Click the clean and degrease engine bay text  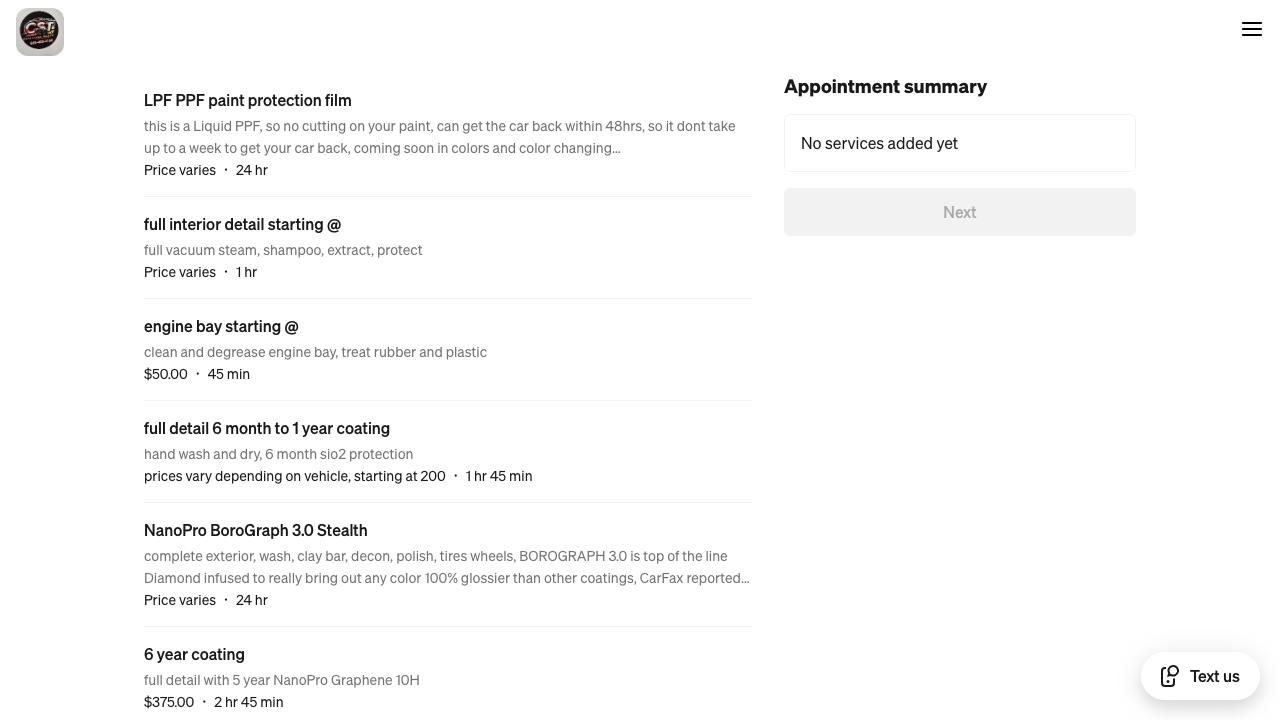tap(315, 352)
